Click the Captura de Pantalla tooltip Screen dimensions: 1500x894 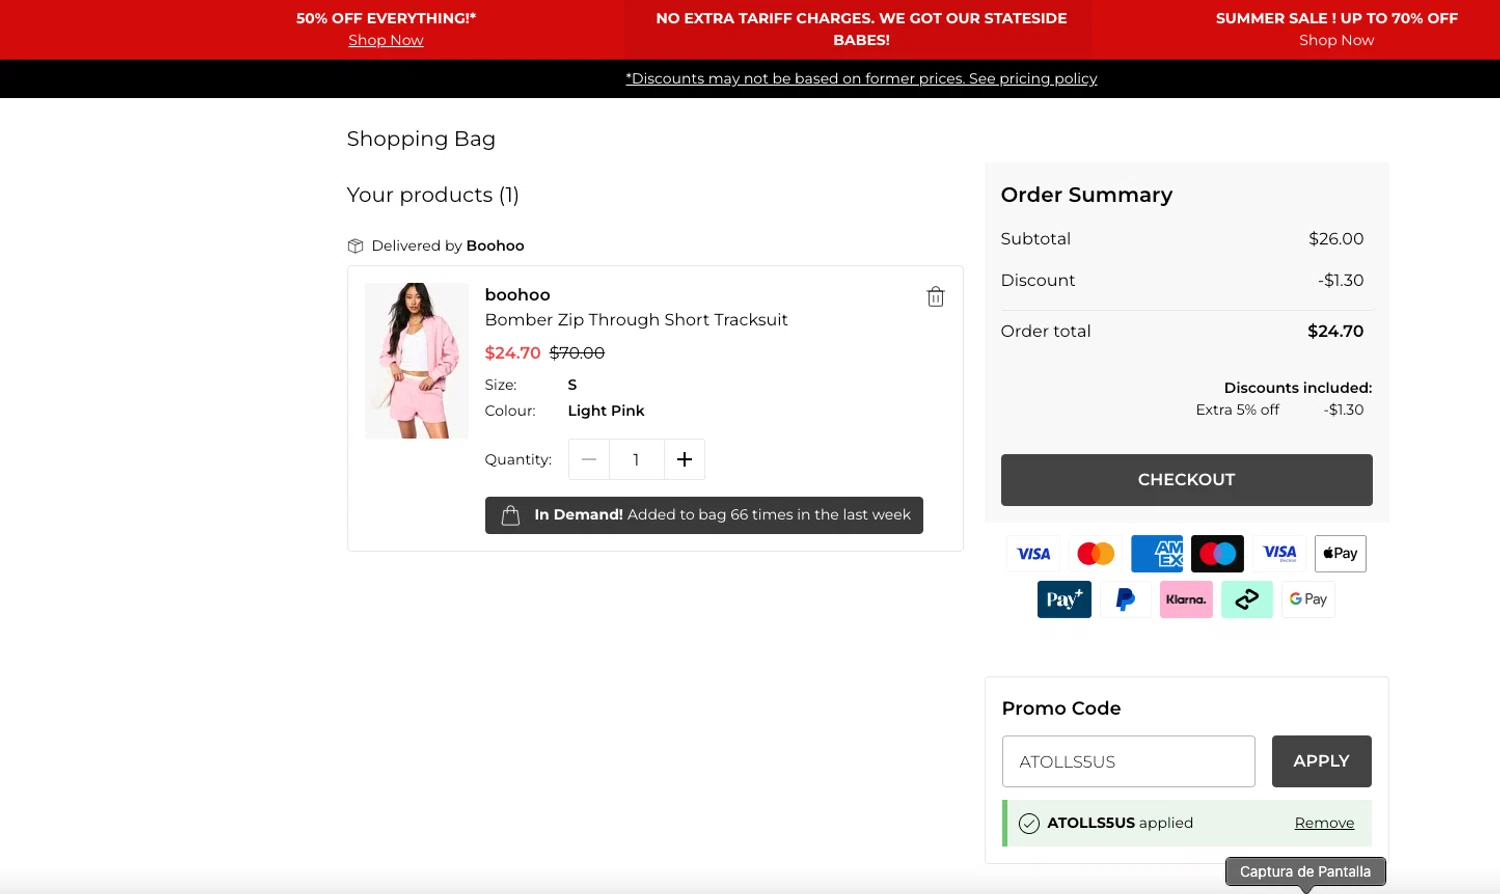(x=1305, y=872)
